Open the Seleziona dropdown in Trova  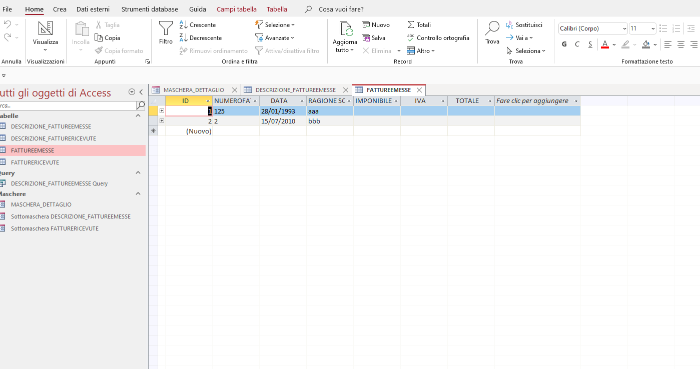click(x=526, y=51)
